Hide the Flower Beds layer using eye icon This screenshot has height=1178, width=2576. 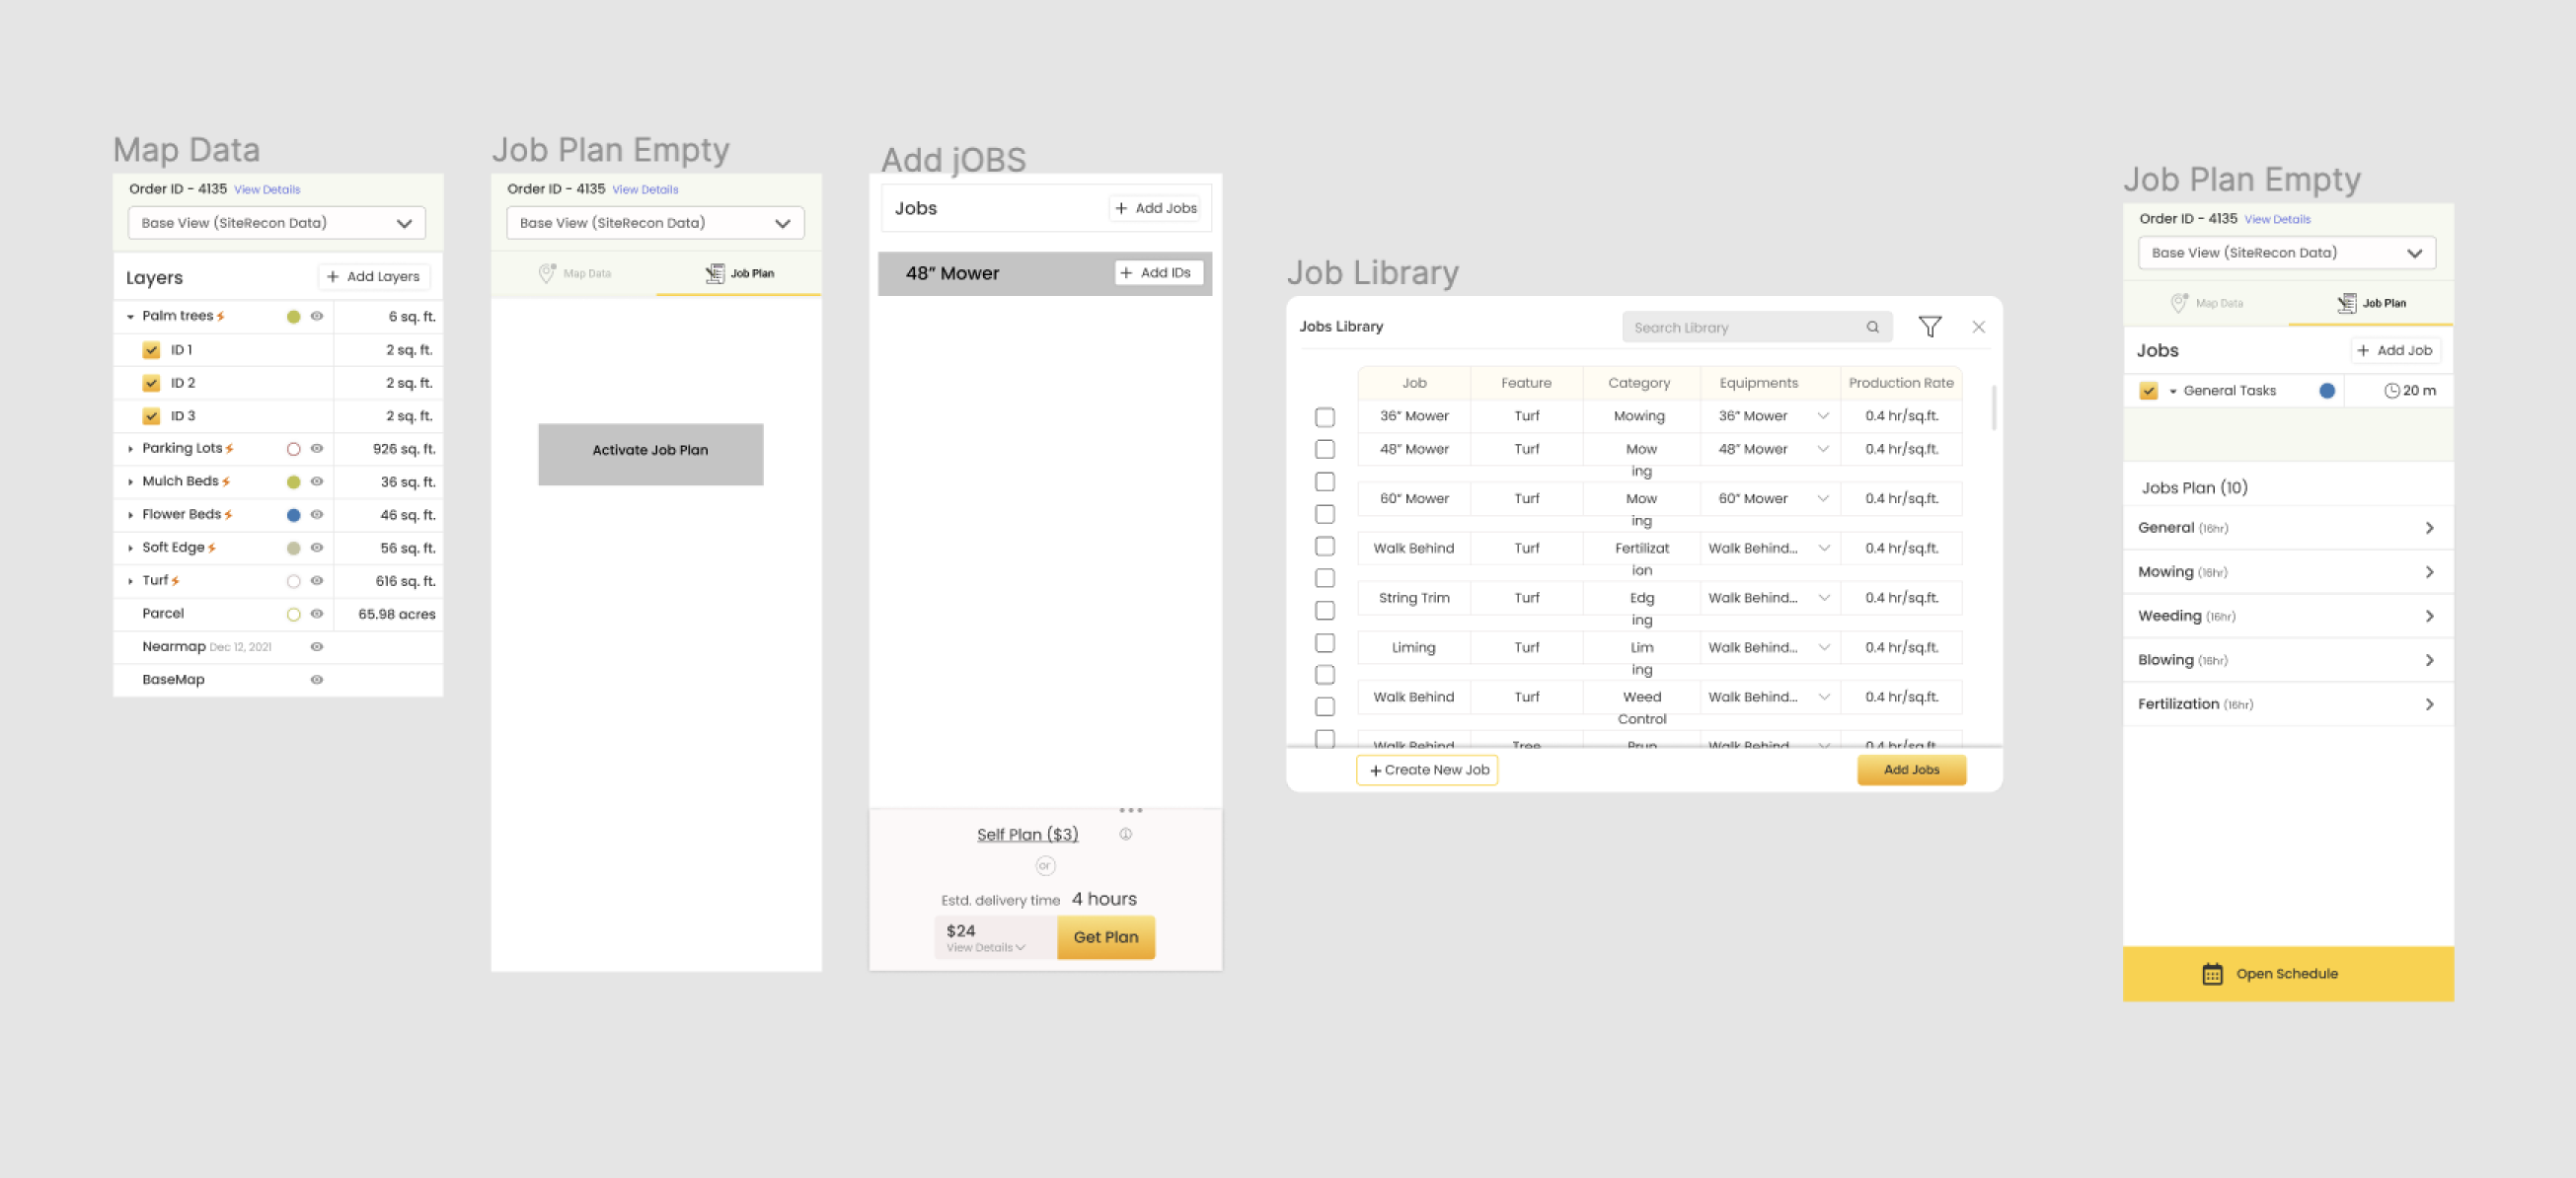pos(317,515)
